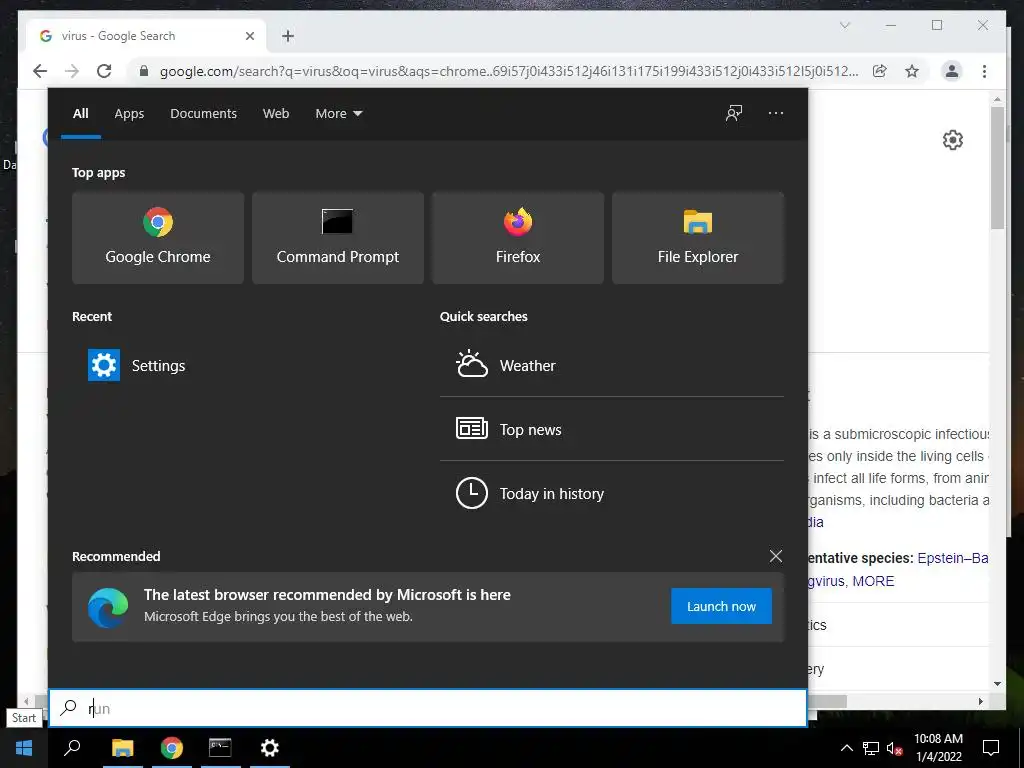Click the taskbar search magnifier icon
This screenshot has height=768, width=1024.
coord(72,748)
